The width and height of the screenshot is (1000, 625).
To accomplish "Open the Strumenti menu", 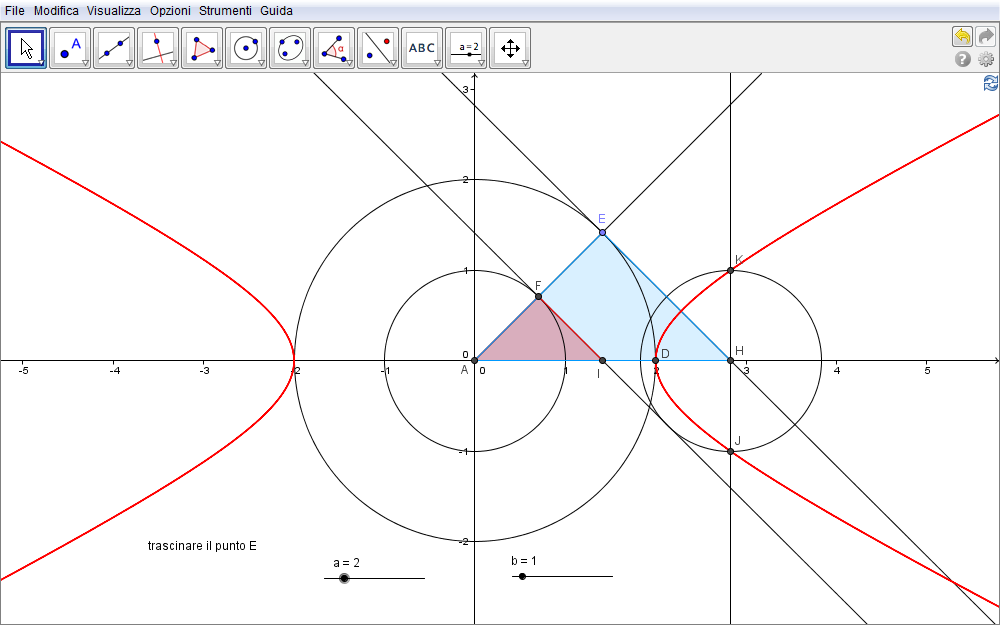I will tap(225, 10).
